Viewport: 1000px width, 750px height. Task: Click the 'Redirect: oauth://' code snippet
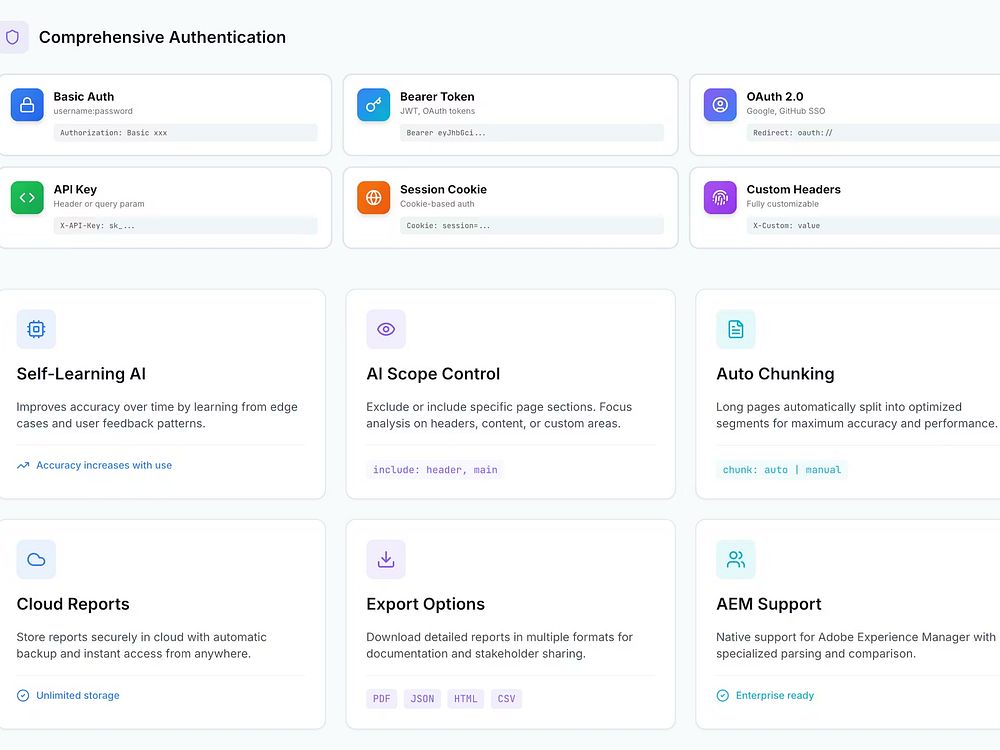click(x=873, y=133)
